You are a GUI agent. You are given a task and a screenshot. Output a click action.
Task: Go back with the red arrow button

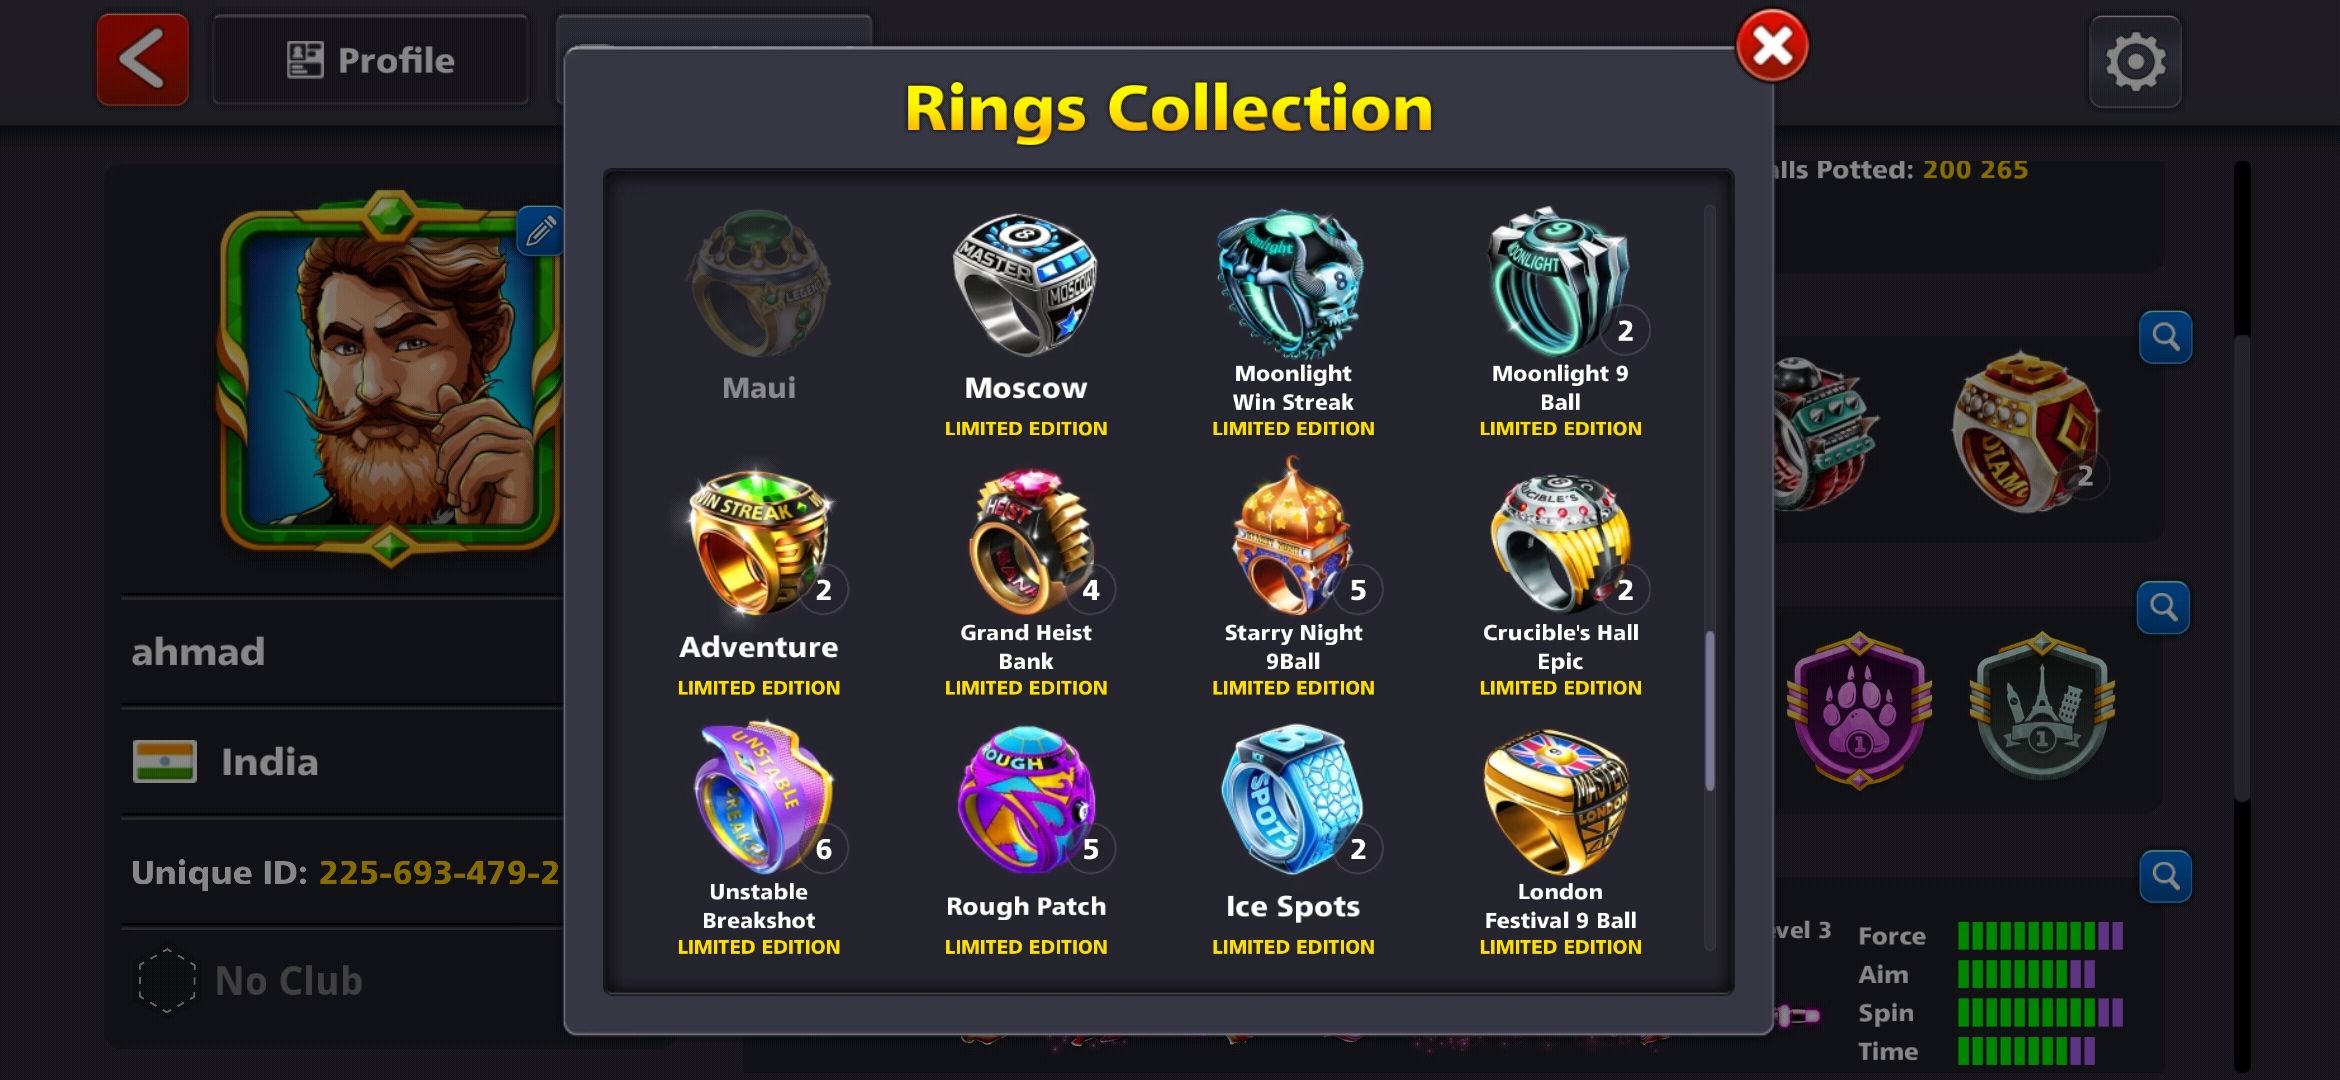click(x=143, y=60)
